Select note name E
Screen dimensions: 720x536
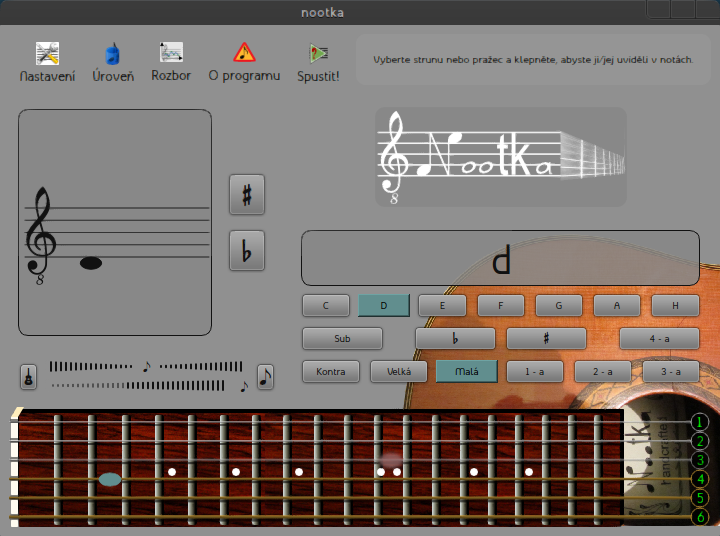coord(442,305)
